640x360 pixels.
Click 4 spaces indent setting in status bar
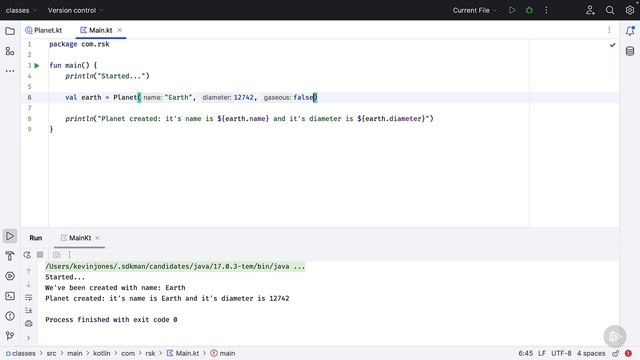[x=591, y=353]
